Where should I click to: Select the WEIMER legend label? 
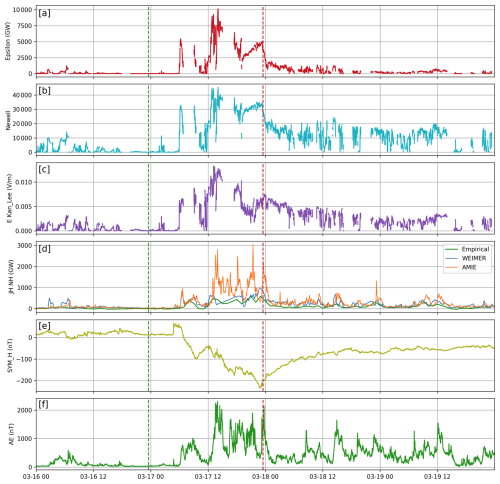tap(474, 258)
